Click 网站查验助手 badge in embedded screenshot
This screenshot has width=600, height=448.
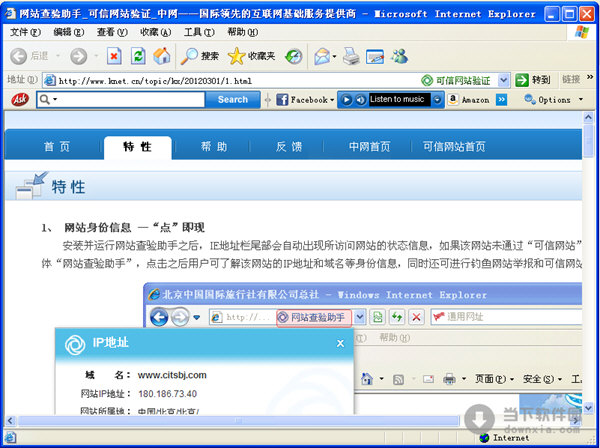[314, 318]
